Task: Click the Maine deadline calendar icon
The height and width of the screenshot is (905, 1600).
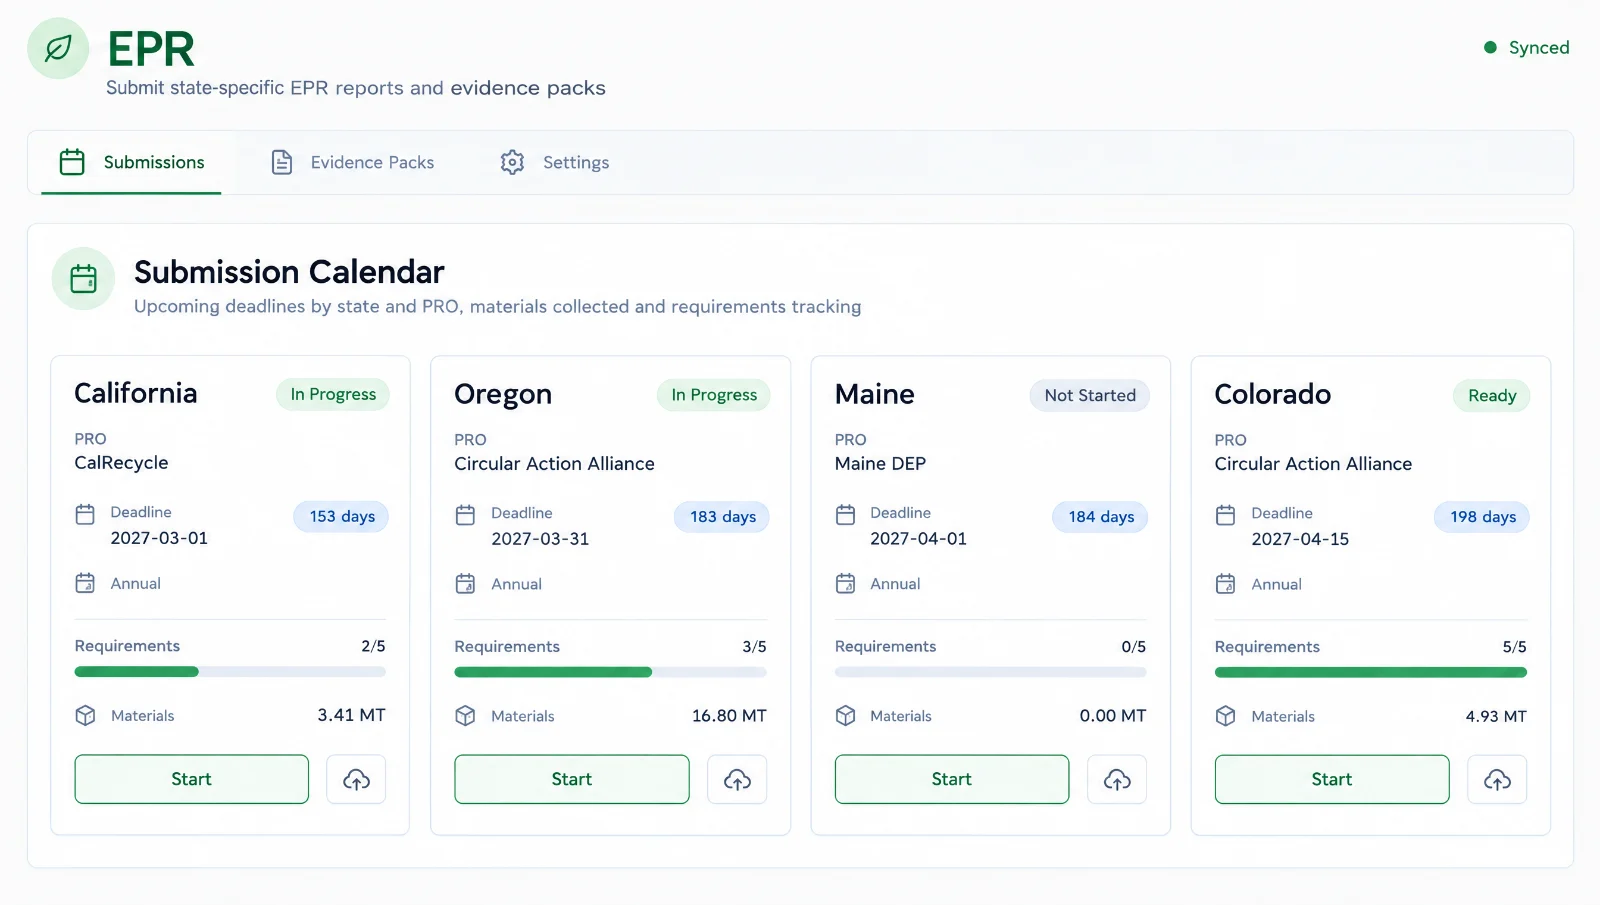Action: click(x=845, y=515)
